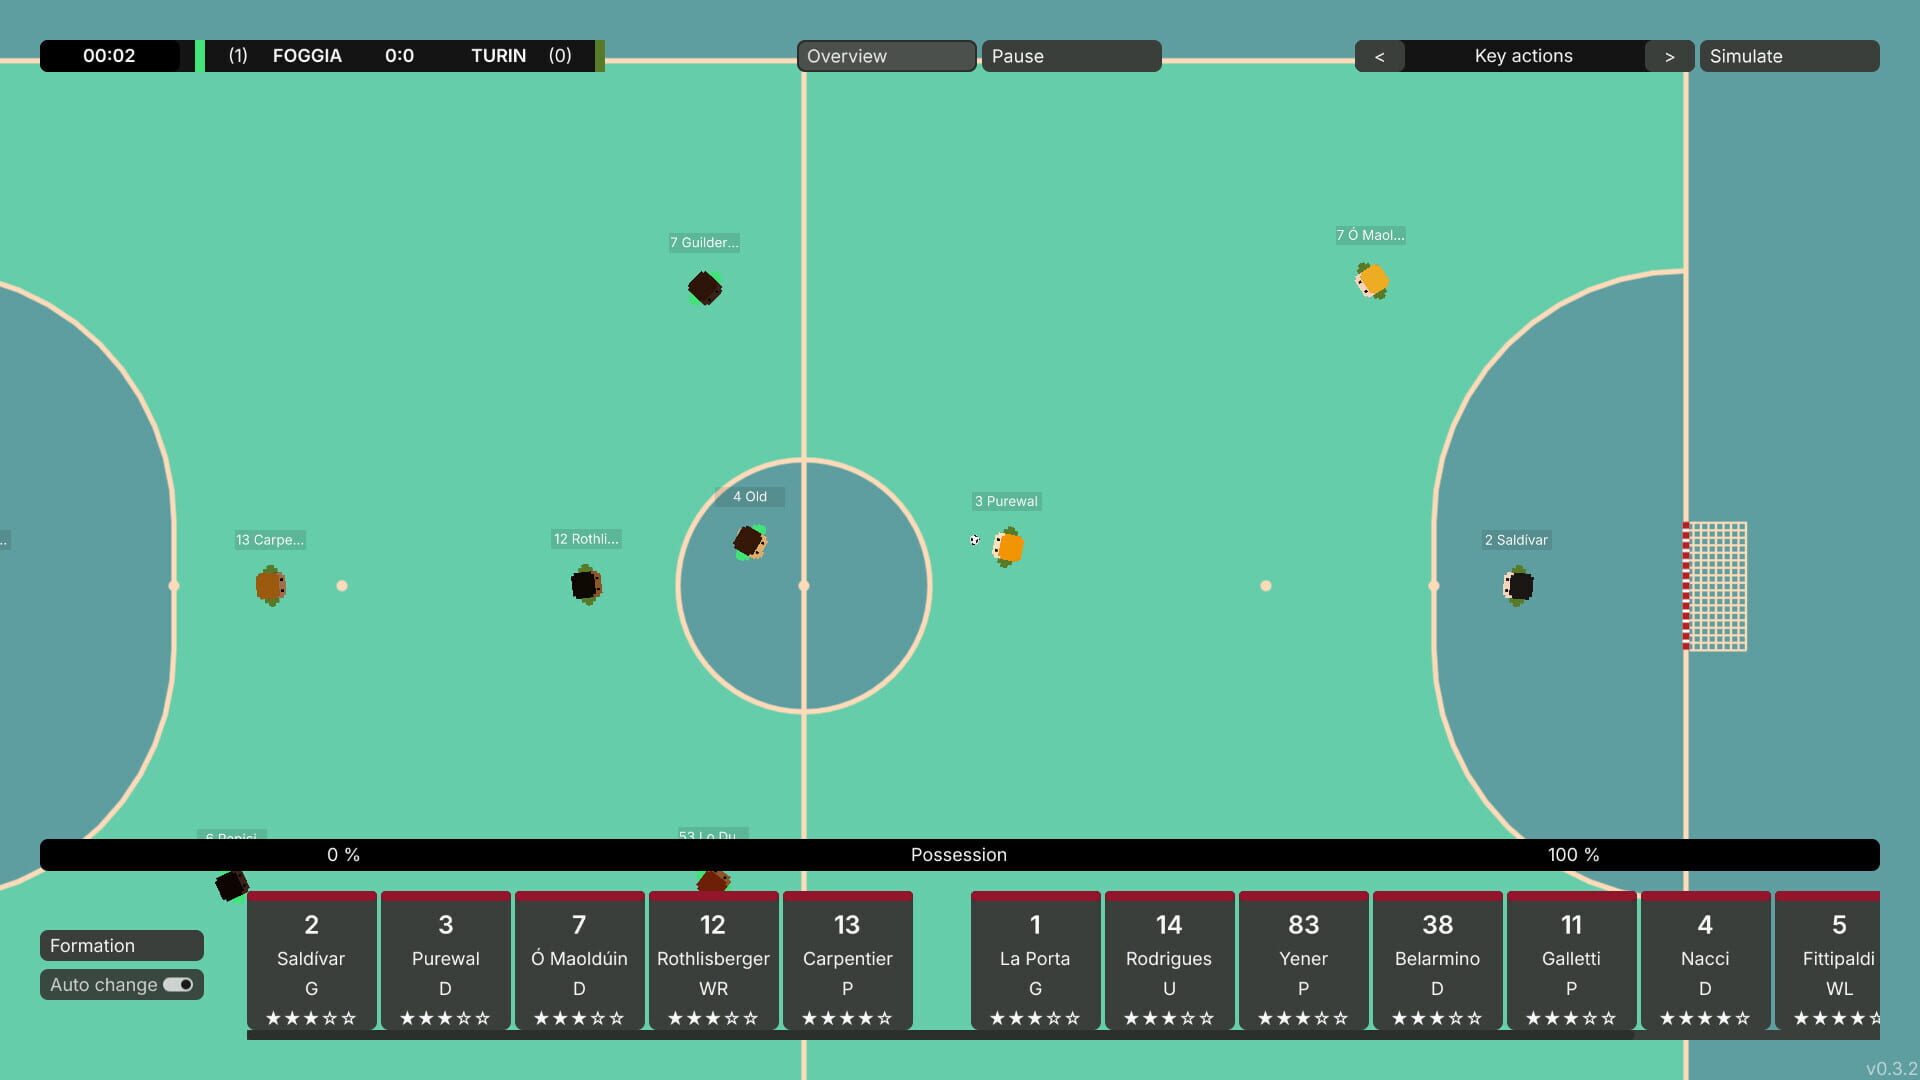Image resolution: width=1920 pixels, height=1080 pixels.
Task: Click the Possession percentage bar
Action: (958, 855)
